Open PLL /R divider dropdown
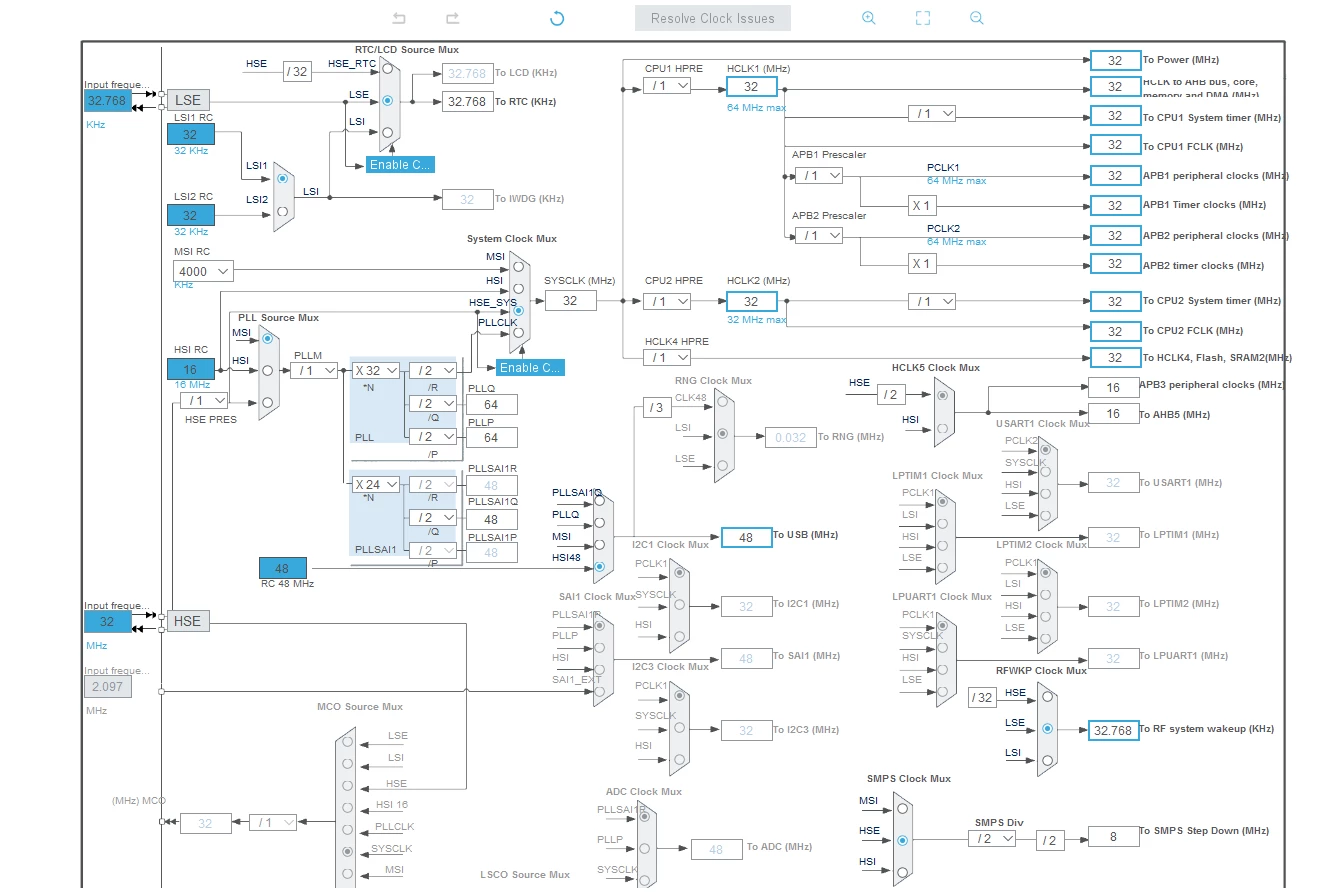 click(433, 370)
